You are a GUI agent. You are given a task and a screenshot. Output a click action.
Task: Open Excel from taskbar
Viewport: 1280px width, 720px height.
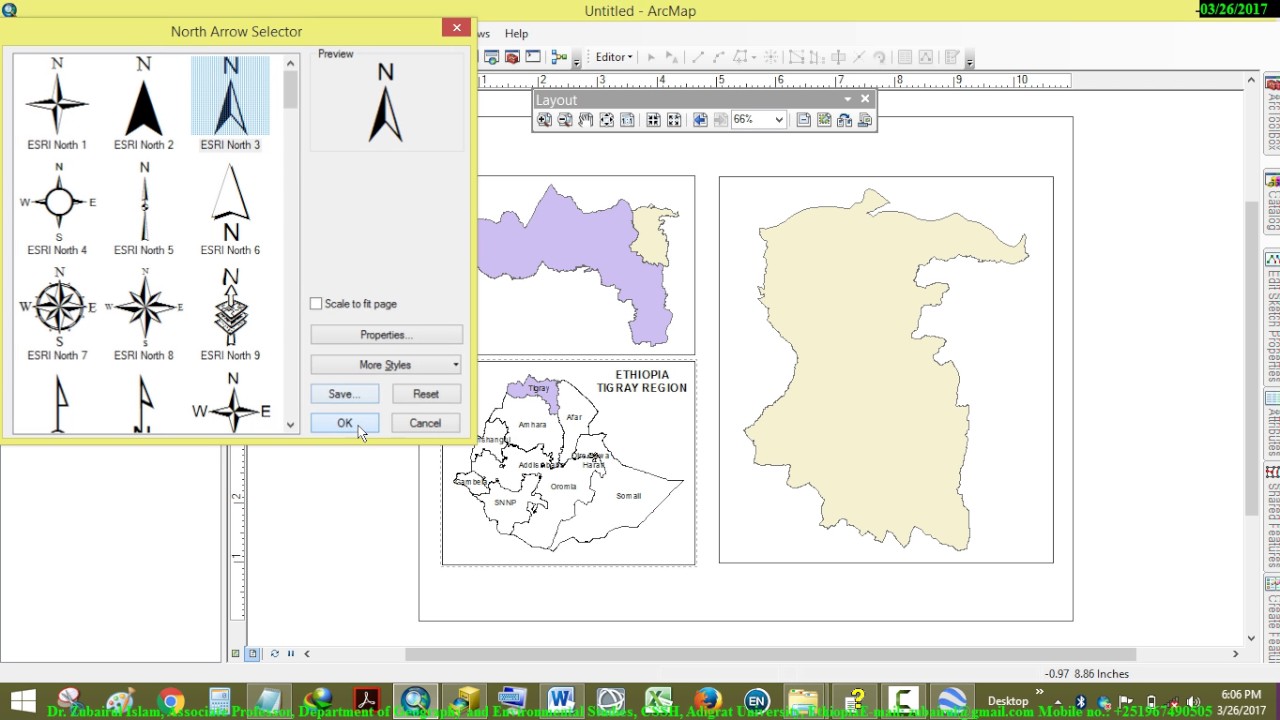pos(659,700)
